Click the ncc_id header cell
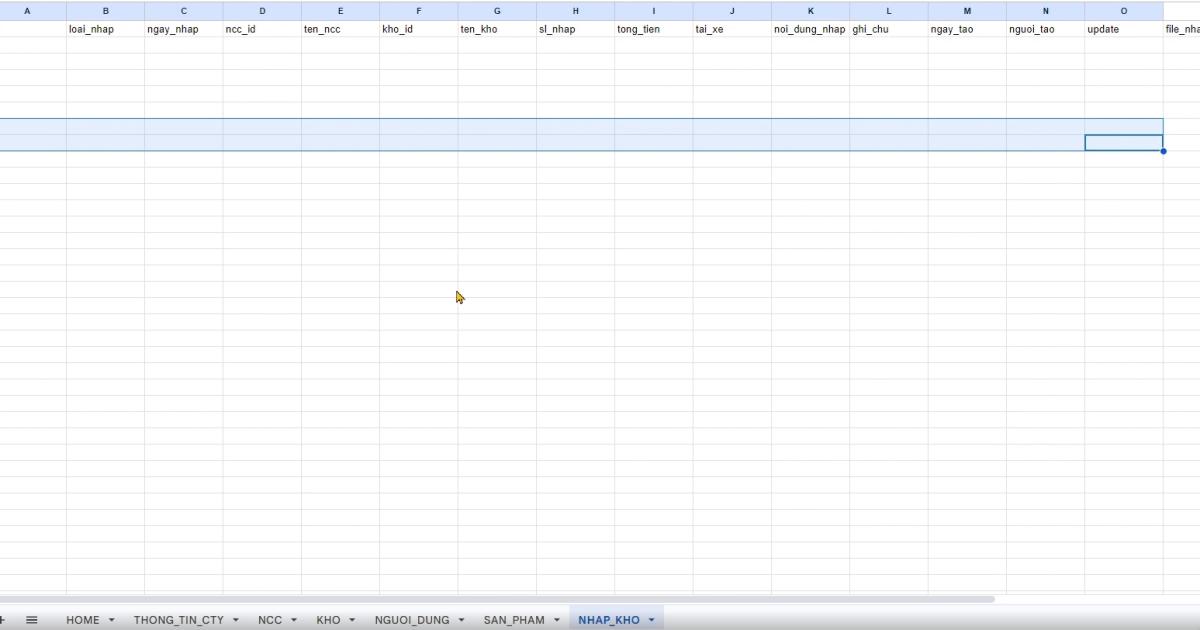This screenshot has width=1200, height=630. 262,29
